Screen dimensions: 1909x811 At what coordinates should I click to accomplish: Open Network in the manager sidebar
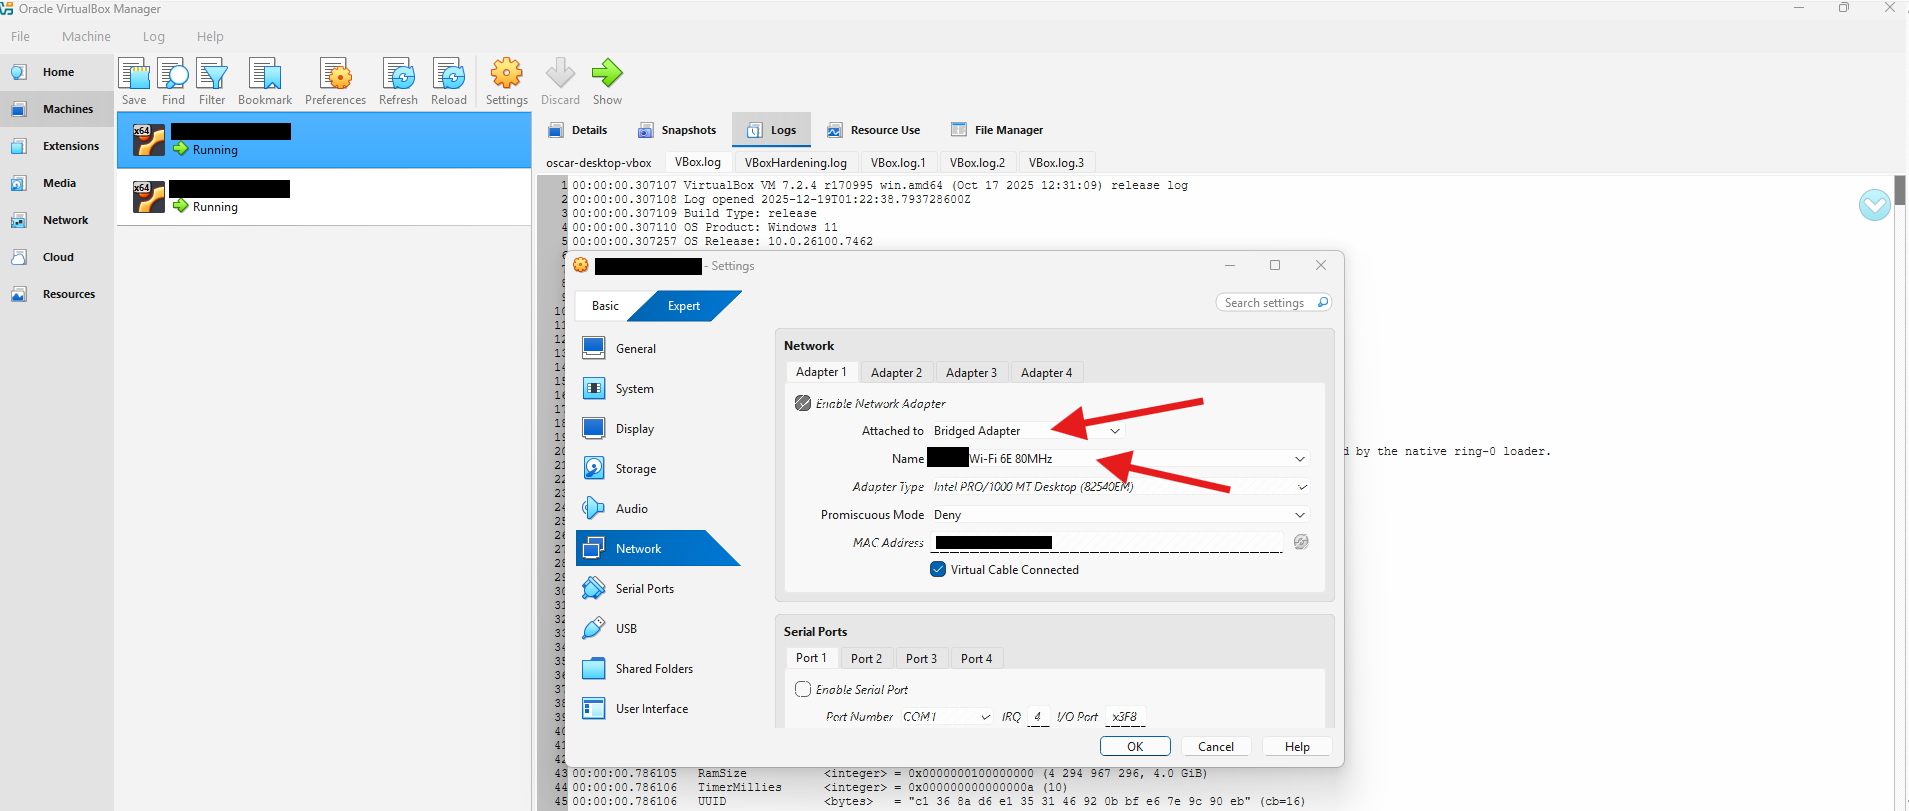pyautogui.click(x=57, y=220)
